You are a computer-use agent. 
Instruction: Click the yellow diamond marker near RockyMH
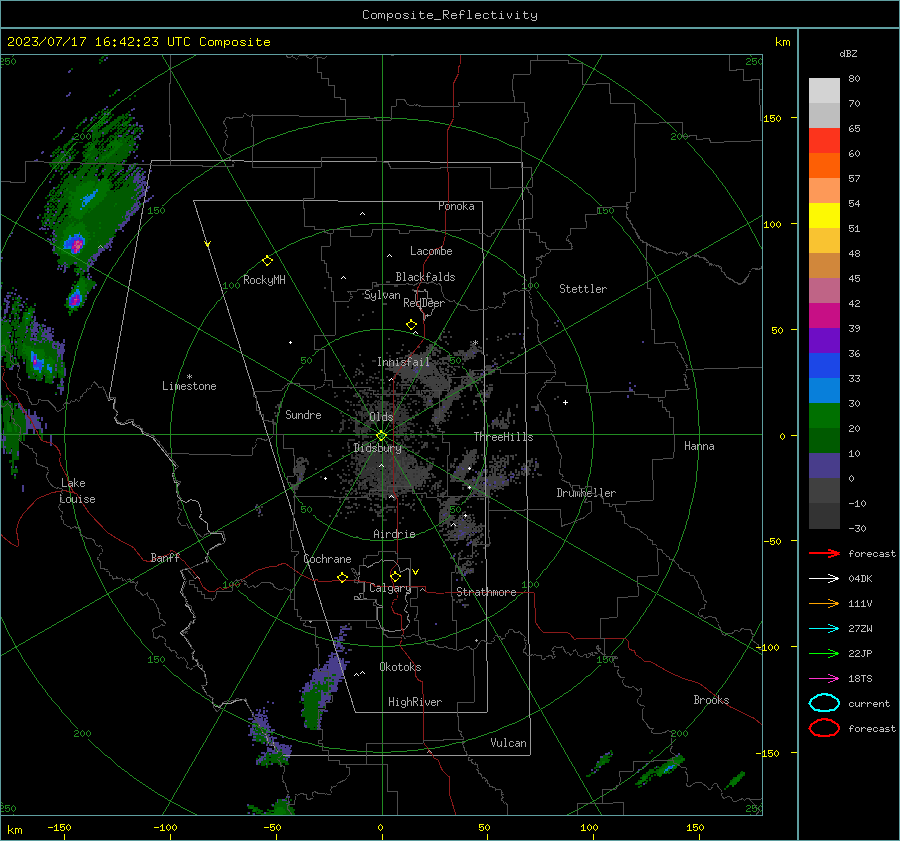(267, 261)
